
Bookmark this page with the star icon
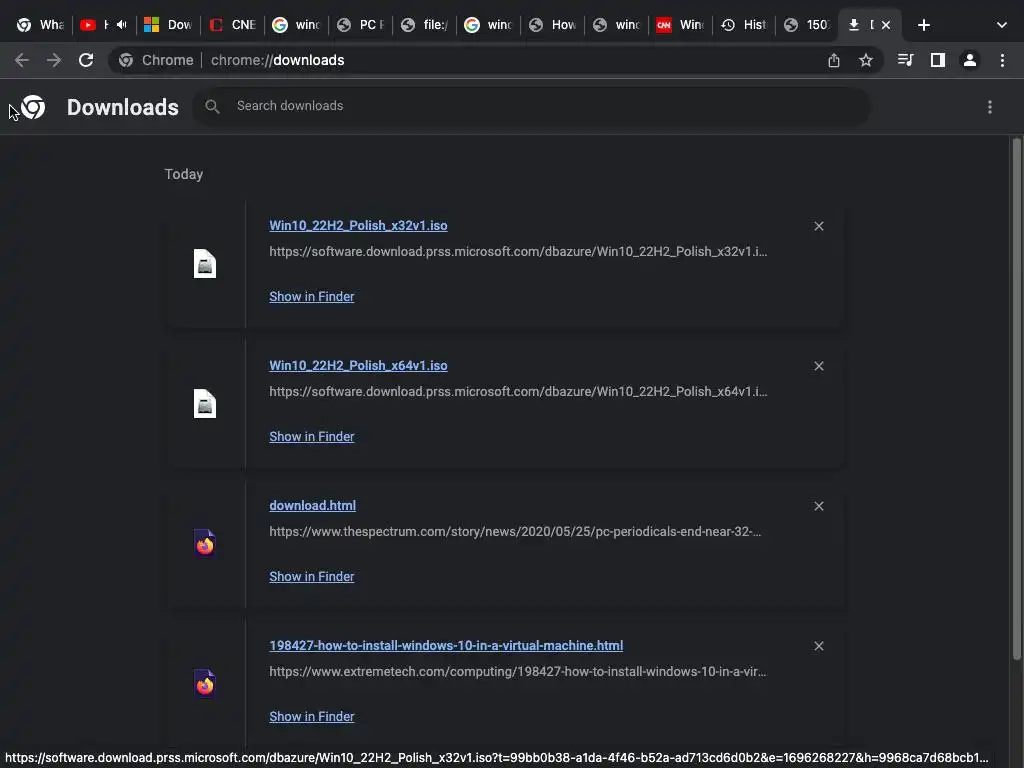(x=865, y=60)
